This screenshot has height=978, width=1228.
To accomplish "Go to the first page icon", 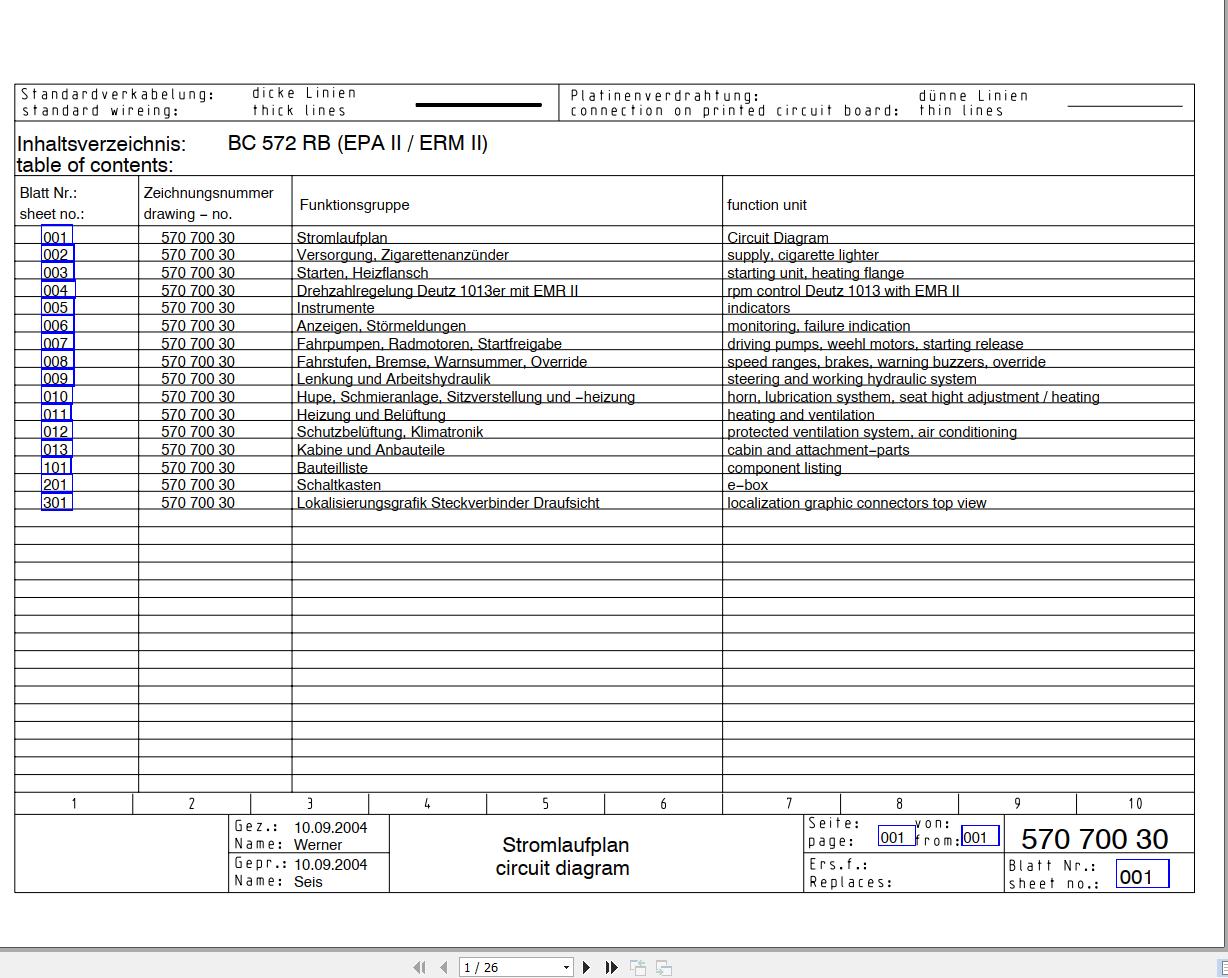I will click(x=419, y=967).
